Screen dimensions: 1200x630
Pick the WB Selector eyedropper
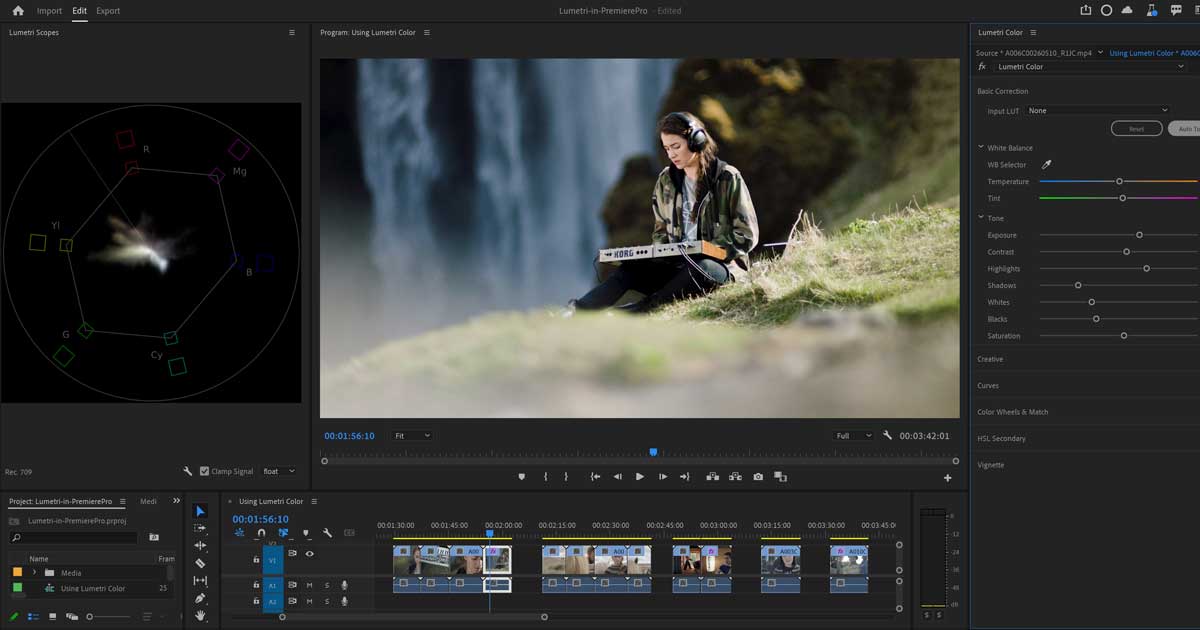[1047, 165]
